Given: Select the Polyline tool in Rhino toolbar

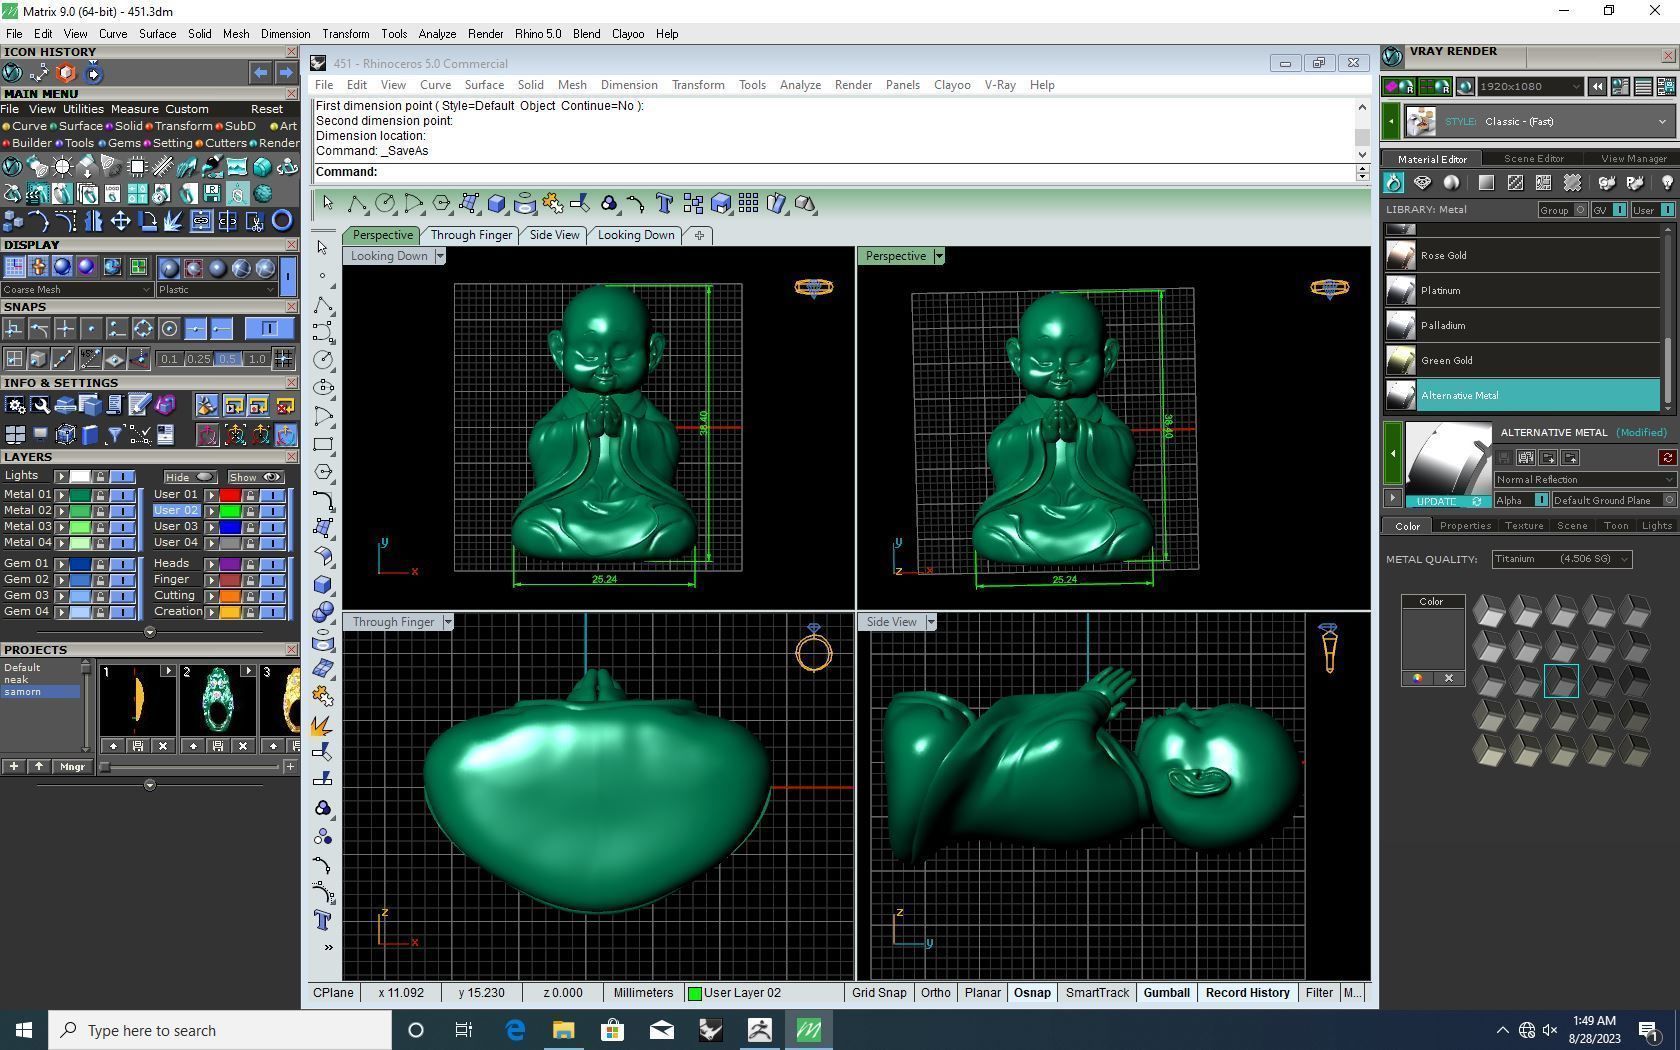Looking at the screenshot, I should point(356,204).
